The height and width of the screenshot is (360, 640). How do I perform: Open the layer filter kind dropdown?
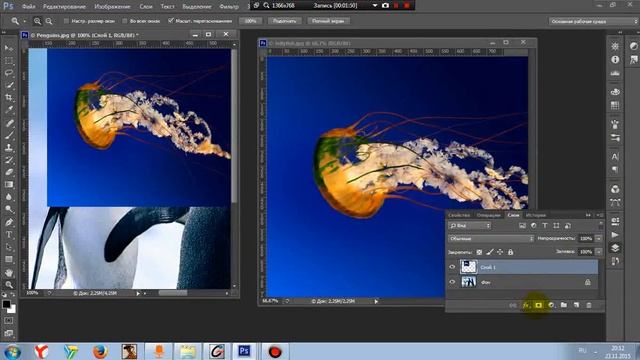click(469, 226)
